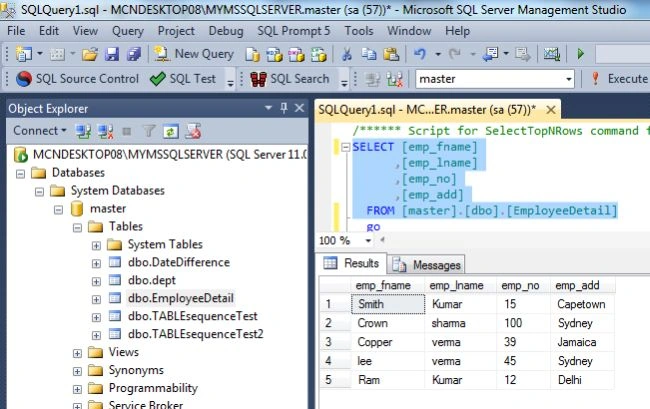Image resolution: width=650 pixels, height=409 pixels.
Task: Open SQL Search
Action: [x=289, y=79]
